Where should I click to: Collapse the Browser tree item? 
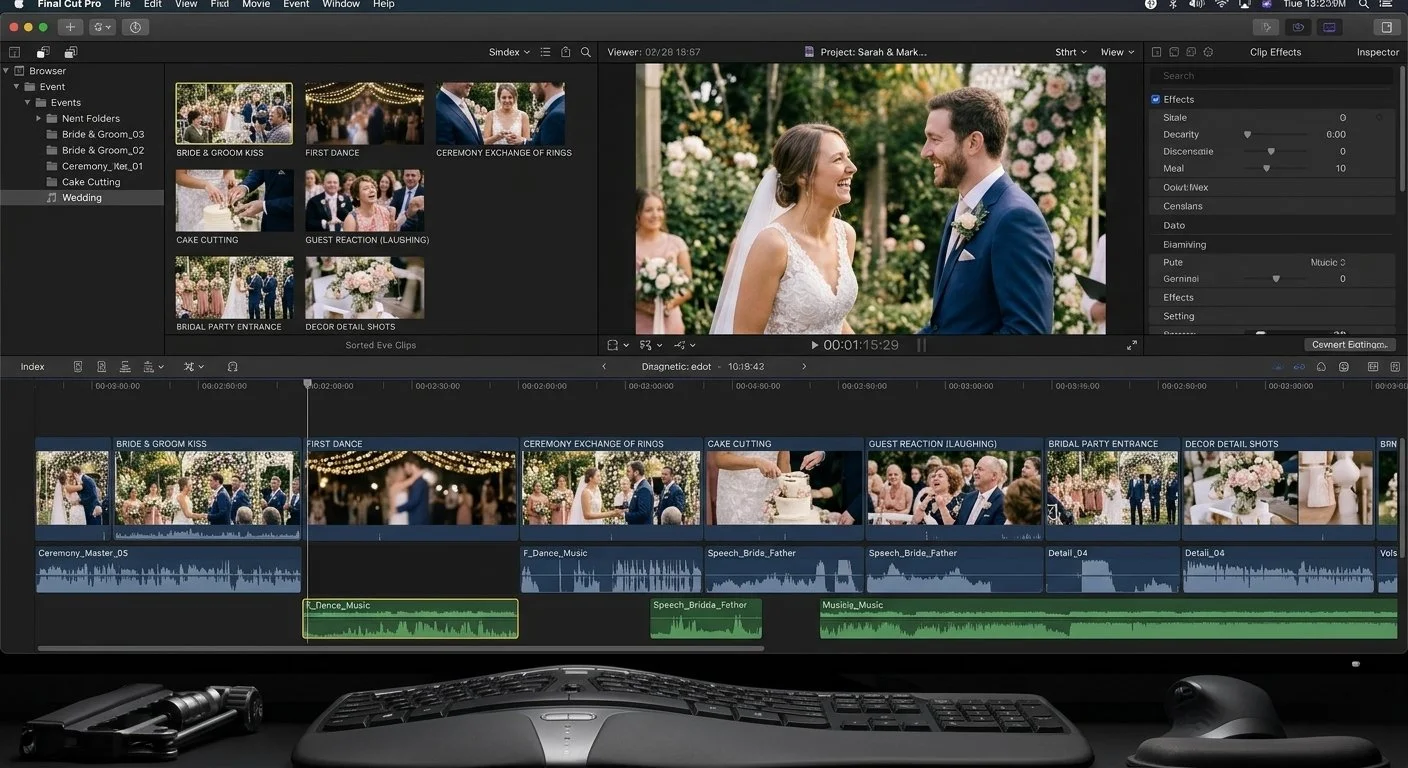click(6, 71)
